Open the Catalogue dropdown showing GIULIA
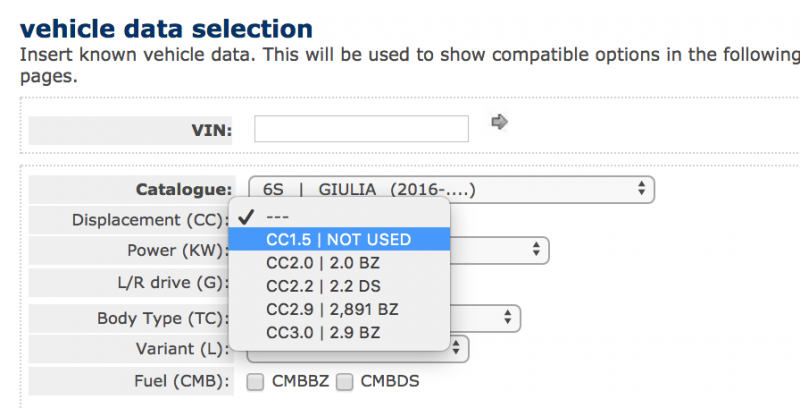Viewport: 800px width, 408px height. click(451, 189)
